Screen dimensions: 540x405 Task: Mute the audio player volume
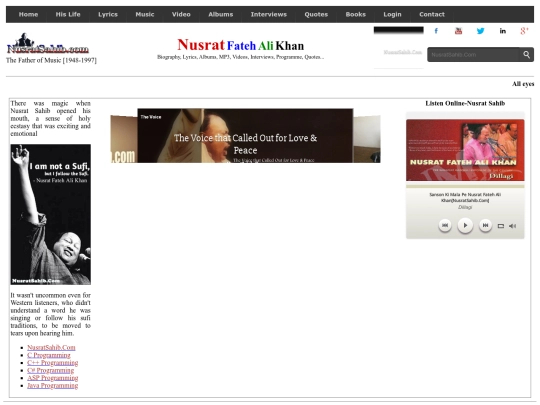[x=512, y=226]
